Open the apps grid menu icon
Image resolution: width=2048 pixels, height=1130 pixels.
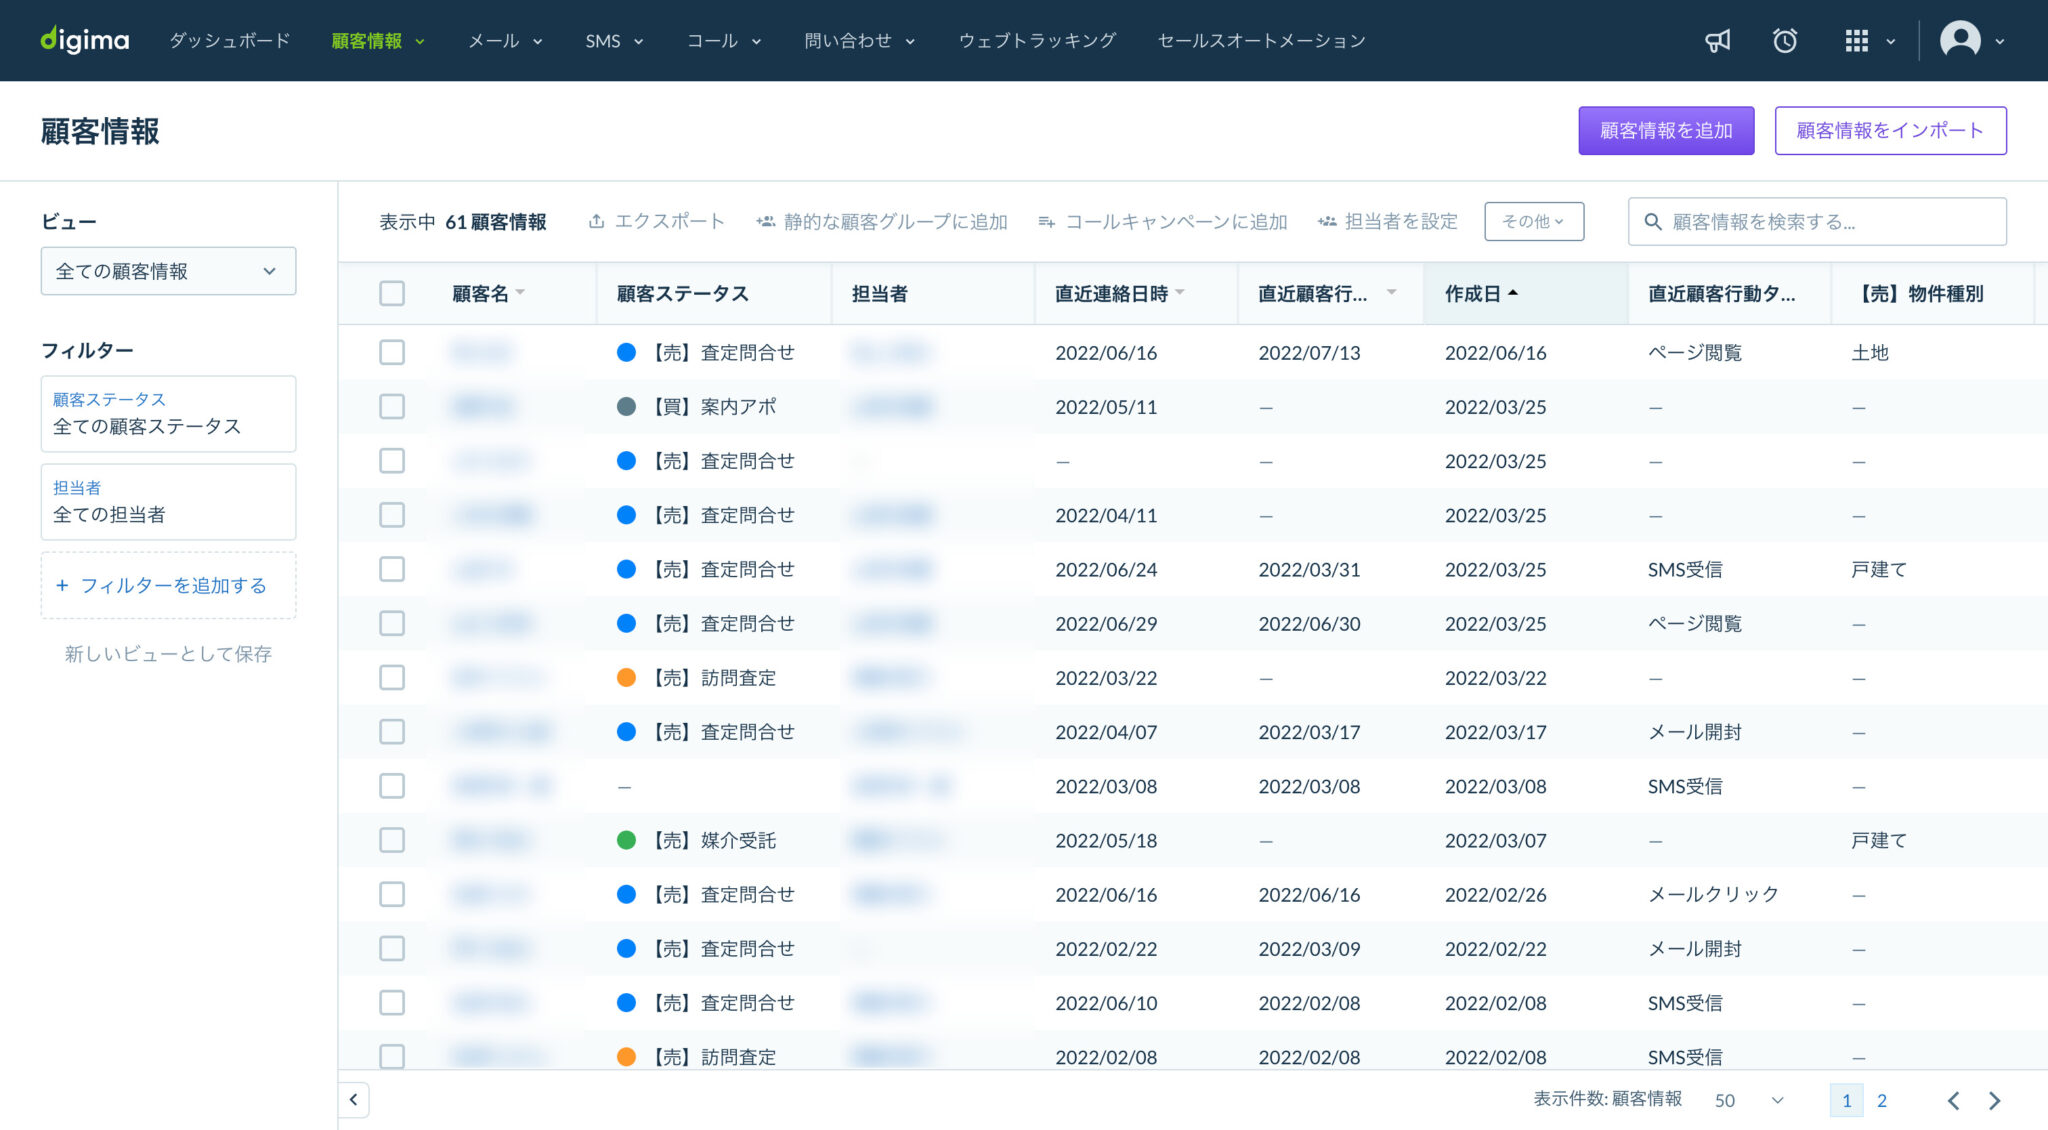coord(1857,40)
